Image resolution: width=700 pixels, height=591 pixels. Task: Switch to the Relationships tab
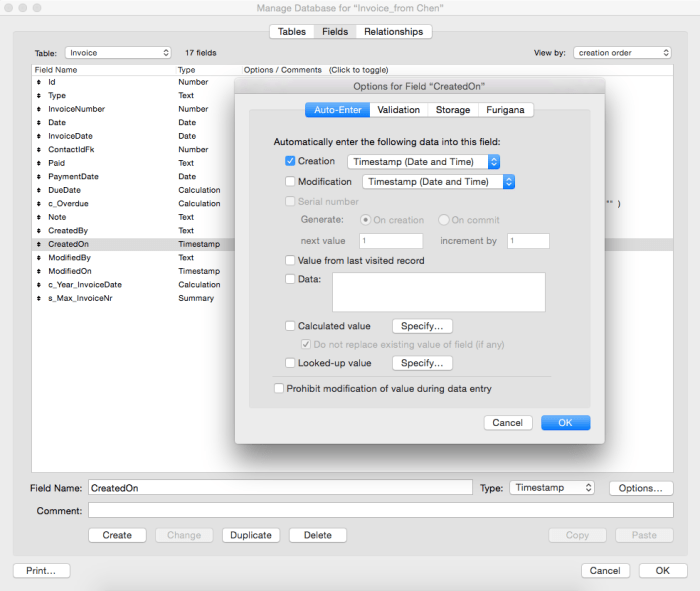[393, 32]
